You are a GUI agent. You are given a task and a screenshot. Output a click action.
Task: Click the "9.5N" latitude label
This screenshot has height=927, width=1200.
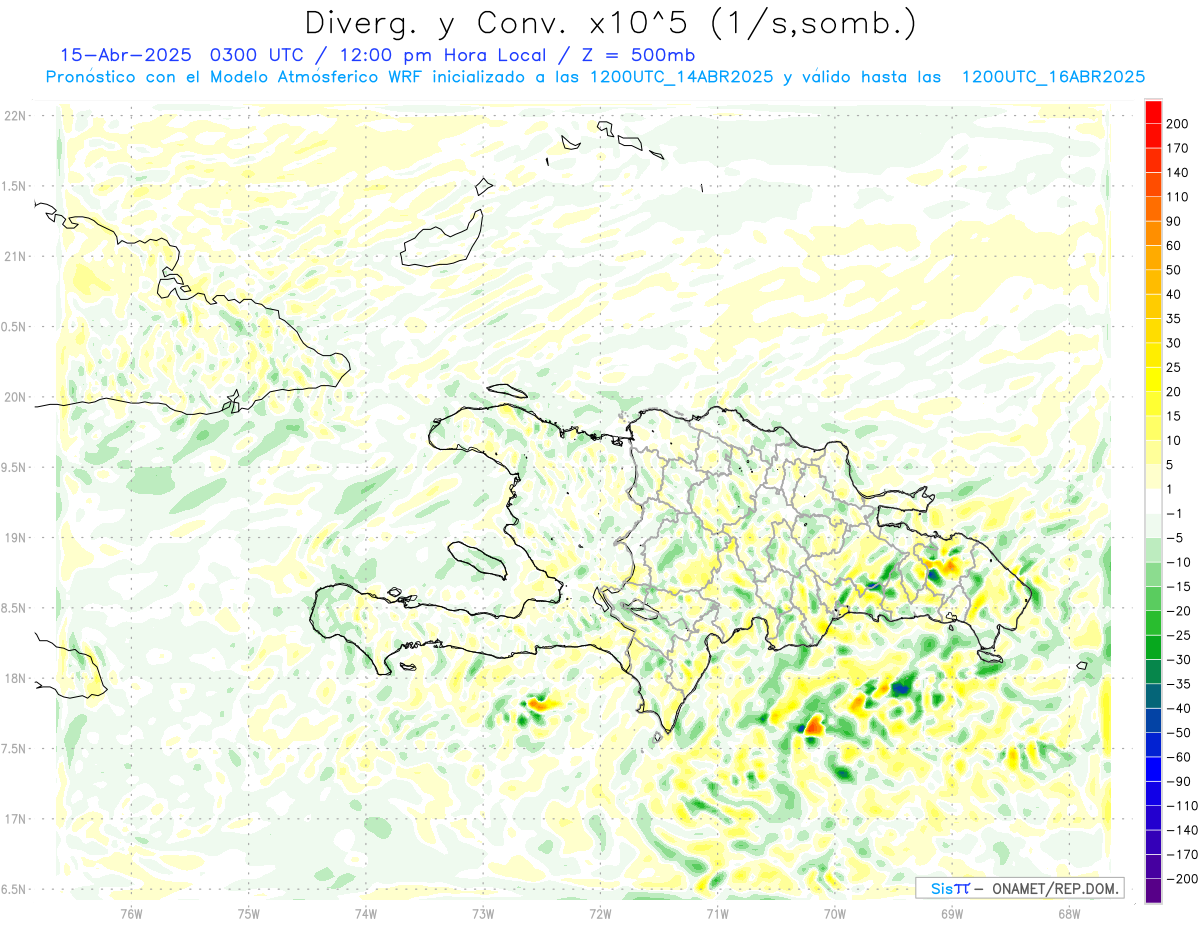click(14, 467)
